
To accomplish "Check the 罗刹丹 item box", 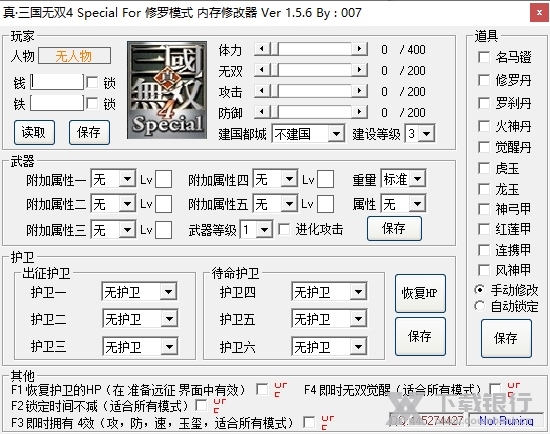I will point(484,103).
